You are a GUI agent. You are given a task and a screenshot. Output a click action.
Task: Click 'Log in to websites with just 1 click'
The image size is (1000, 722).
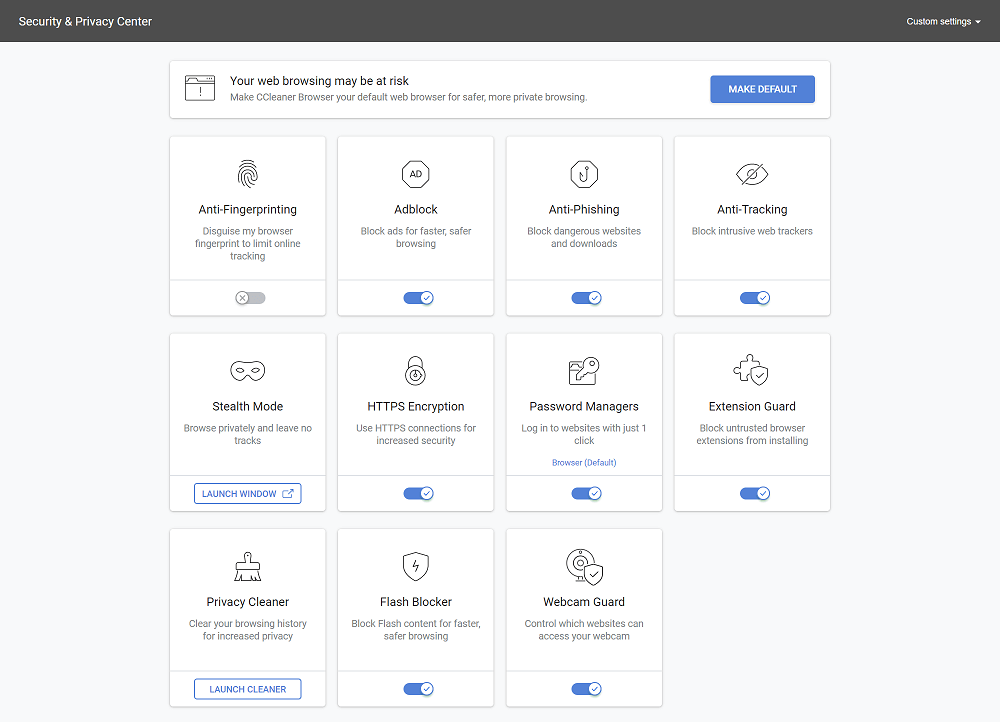click(584, 434)
